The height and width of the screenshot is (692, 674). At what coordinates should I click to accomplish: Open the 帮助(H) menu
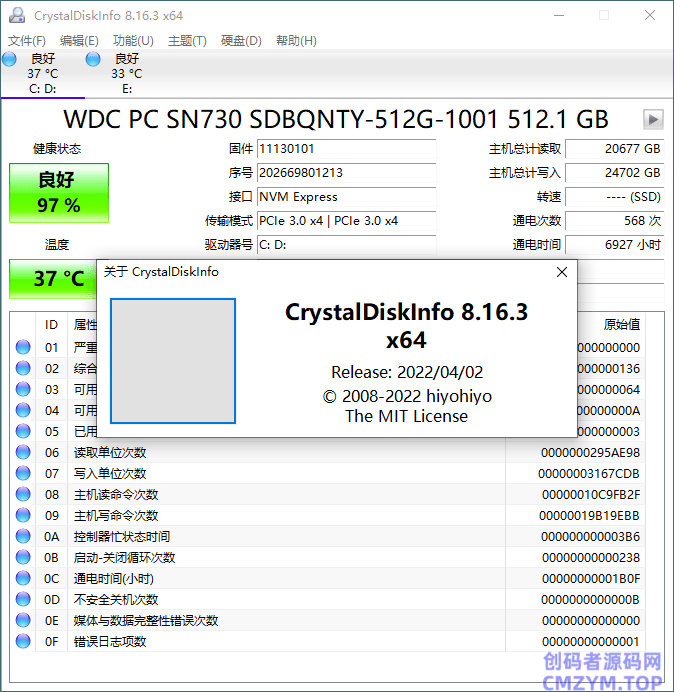pos(295,41)
